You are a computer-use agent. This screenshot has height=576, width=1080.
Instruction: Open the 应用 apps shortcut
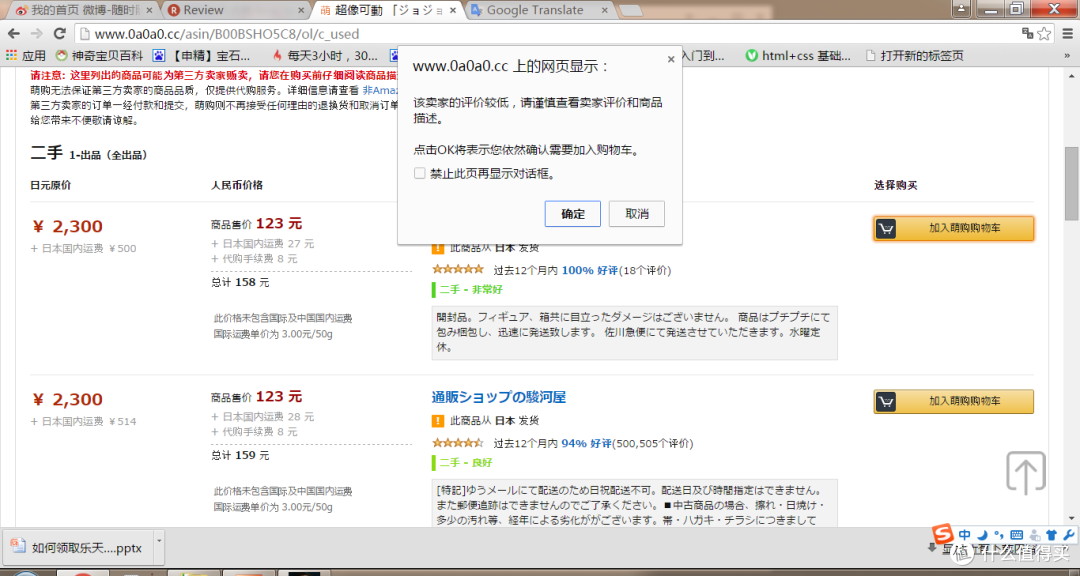coord(25,56)
